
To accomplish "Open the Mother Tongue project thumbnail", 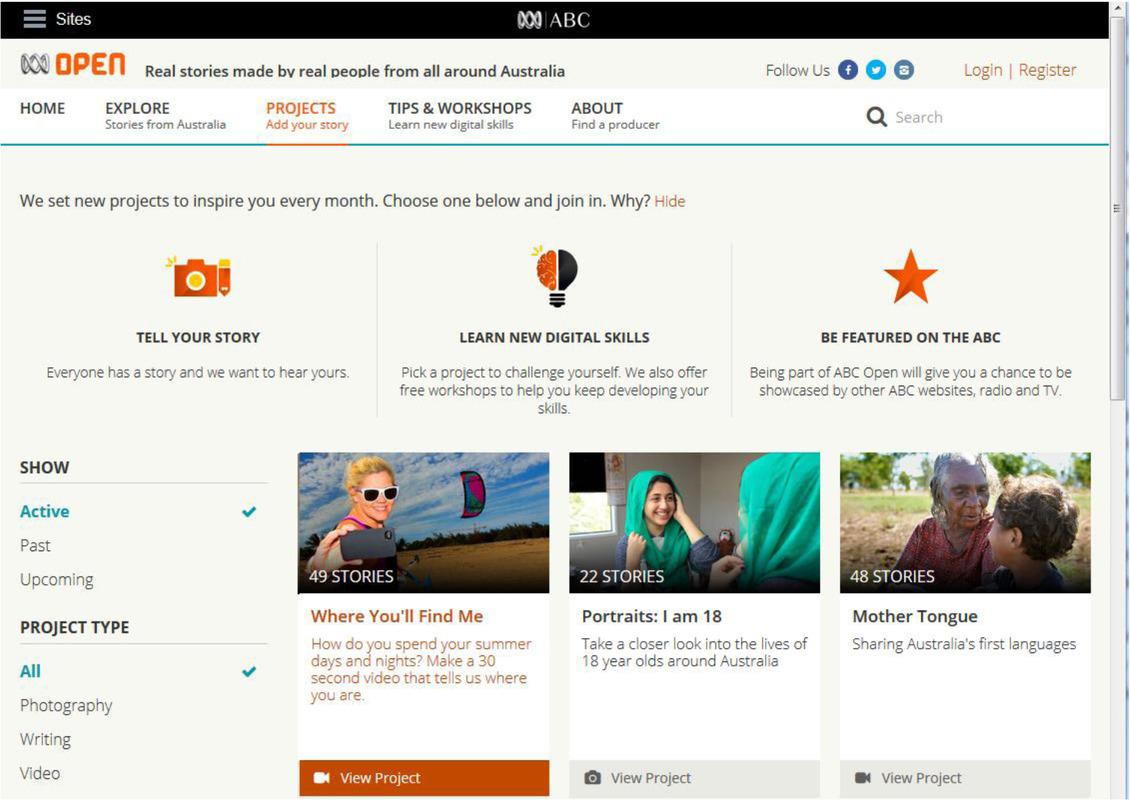I will (x=964, y=522).
